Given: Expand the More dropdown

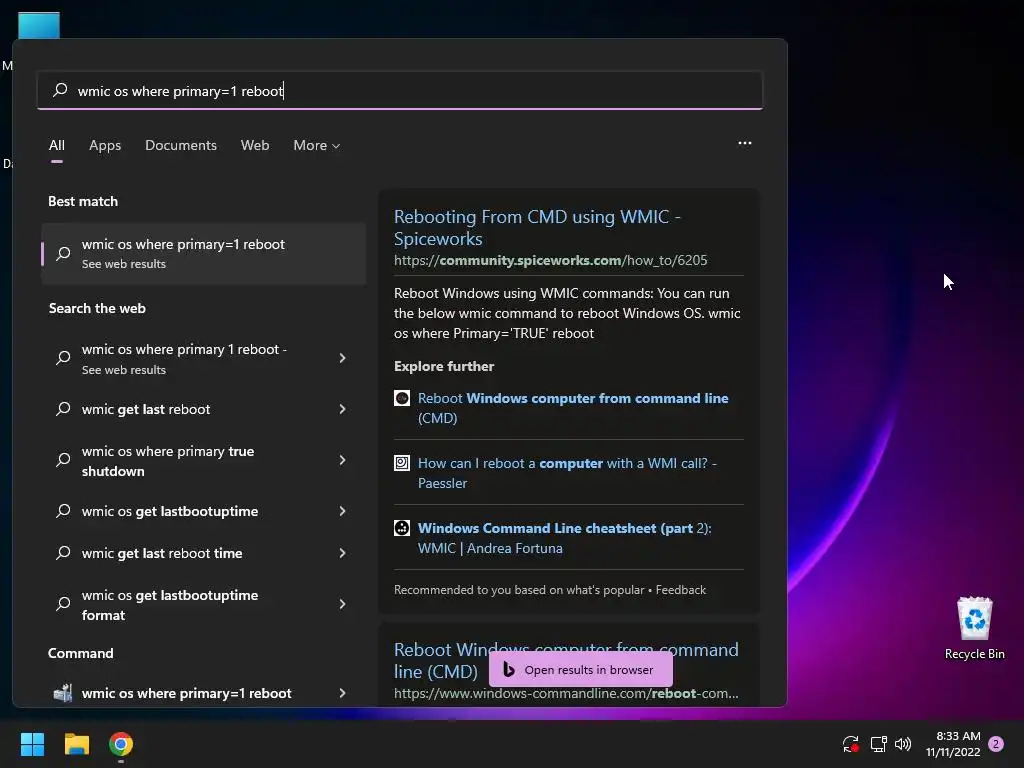Looking at the screenshot, I should 317,145.
